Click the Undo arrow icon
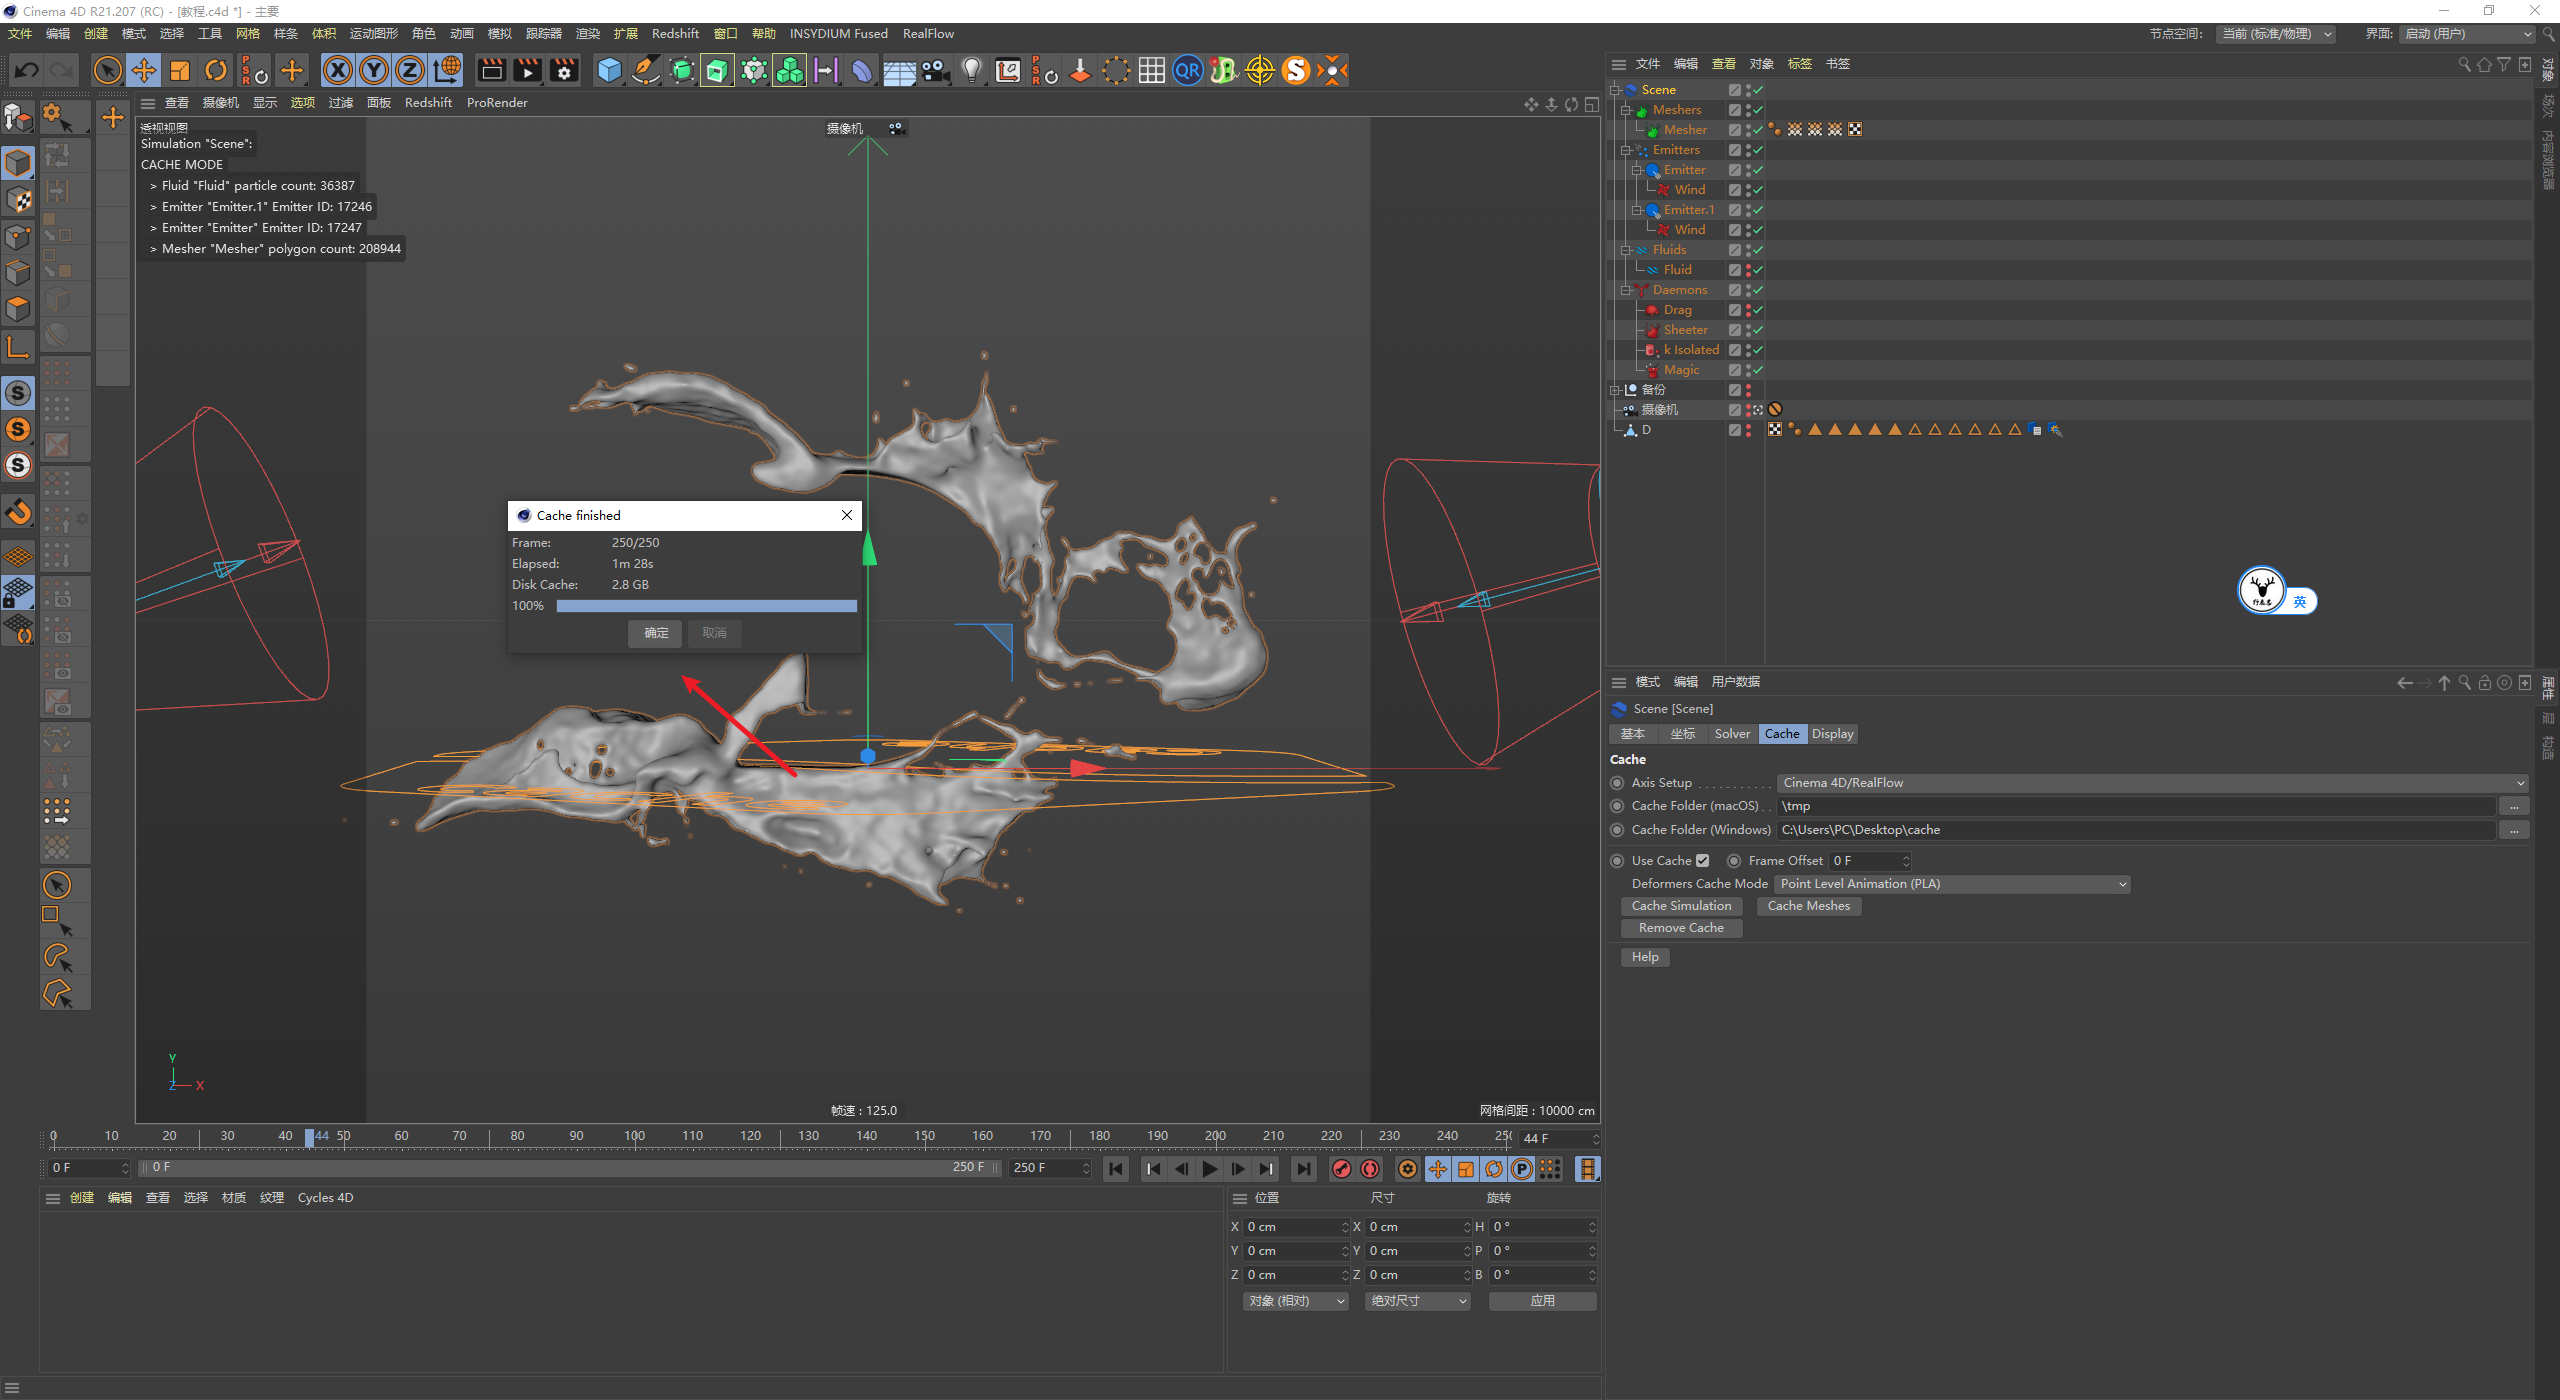 [x=27, y=70]
